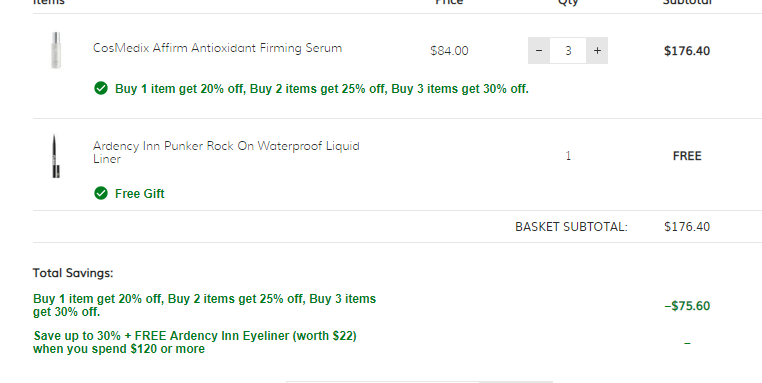Click green checkmark next to Free Gift
762x383 pixels.
(x=101, y=193)
